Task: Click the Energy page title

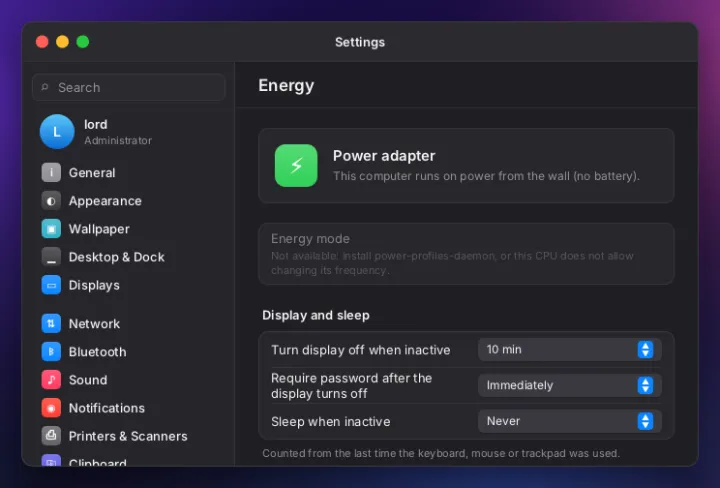Action: click(x=286, y=85)
